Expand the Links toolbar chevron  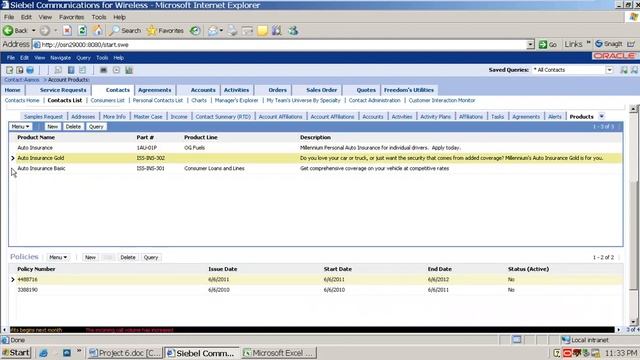coord(588,42)
